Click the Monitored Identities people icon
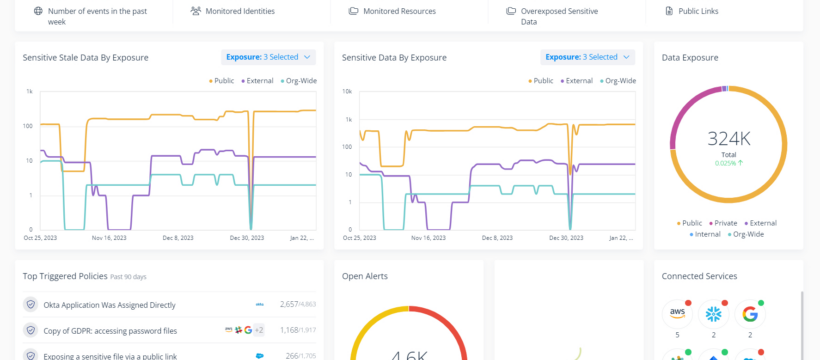 point(196,10)
